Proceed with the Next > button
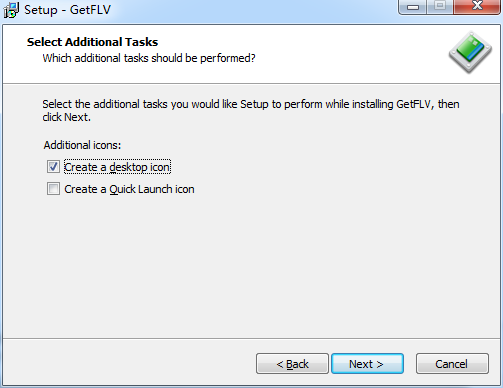This screenshot has height=388, width=503. coord(367,364)
